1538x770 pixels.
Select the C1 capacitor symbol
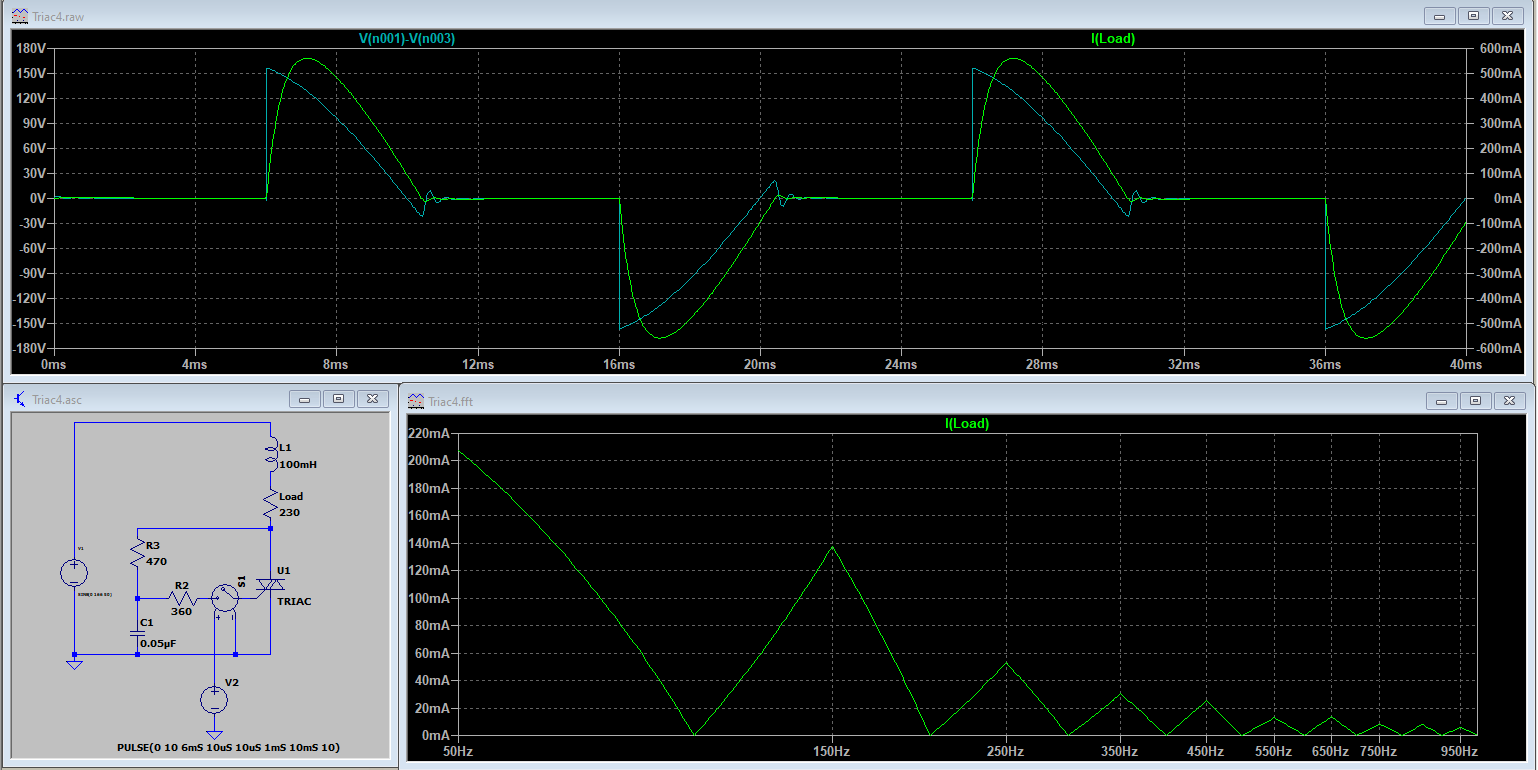pyautogui.click(x=137, y=633)
